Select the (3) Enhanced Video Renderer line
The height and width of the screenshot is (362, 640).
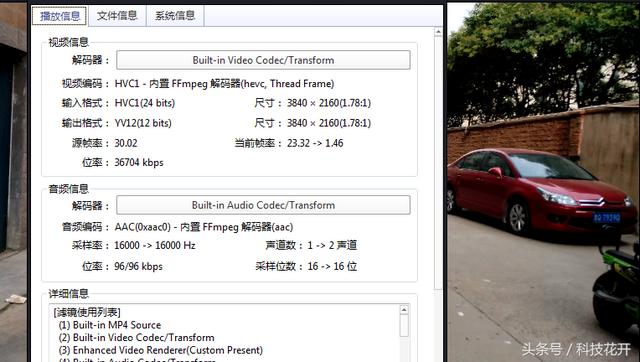(161, 351)
